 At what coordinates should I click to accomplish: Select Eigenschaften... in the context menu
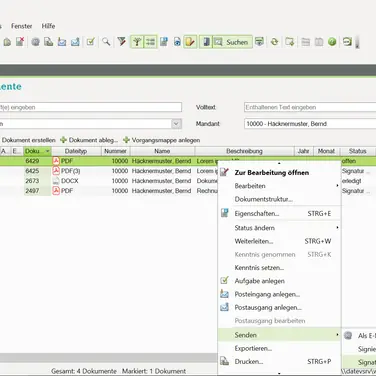pos(279,214)
